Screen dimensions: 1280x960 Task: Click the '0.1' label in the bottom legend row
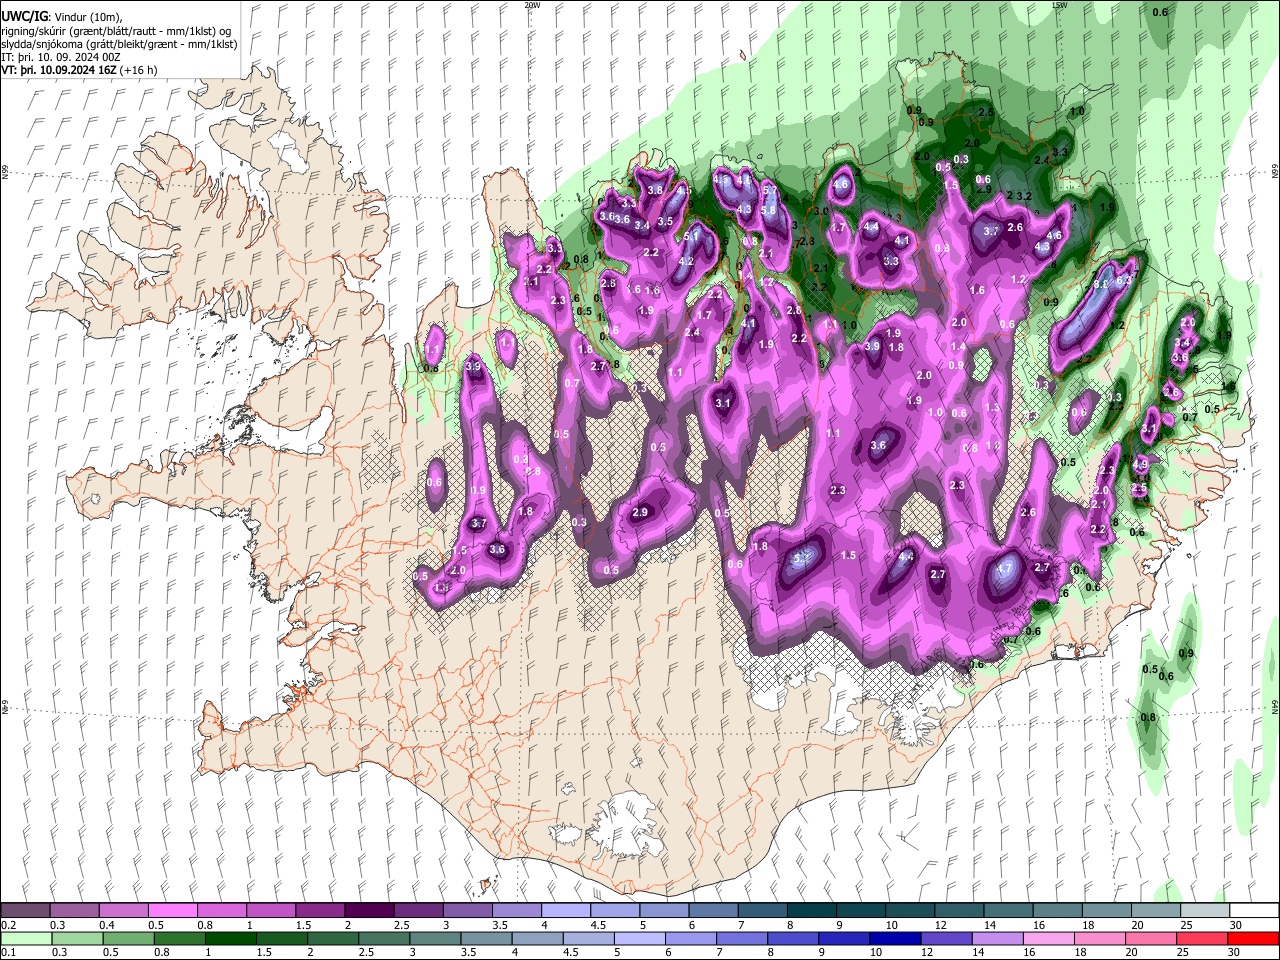(x=9, y=953)
